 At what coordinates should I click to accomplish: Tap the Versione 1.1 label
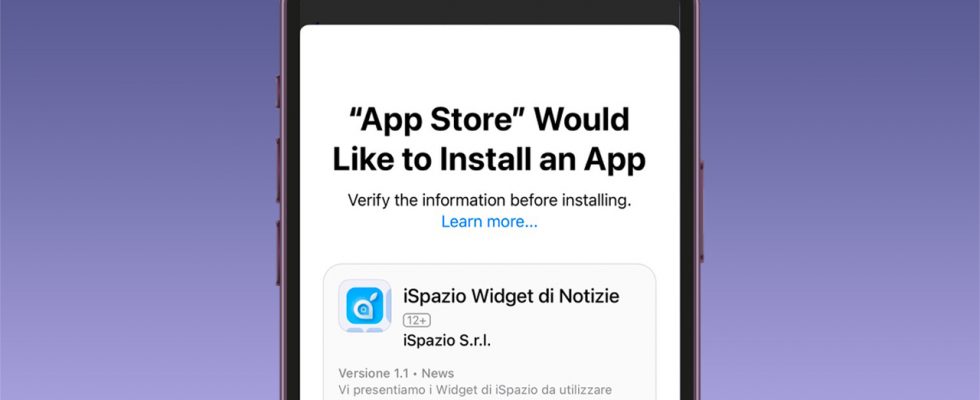[x=373, y=373]
